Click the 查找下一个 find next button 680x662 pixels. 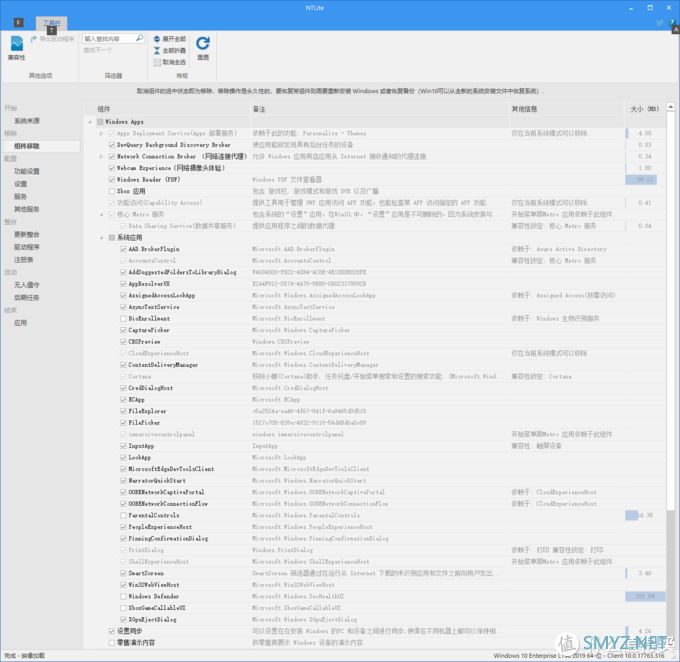point(98,50)
